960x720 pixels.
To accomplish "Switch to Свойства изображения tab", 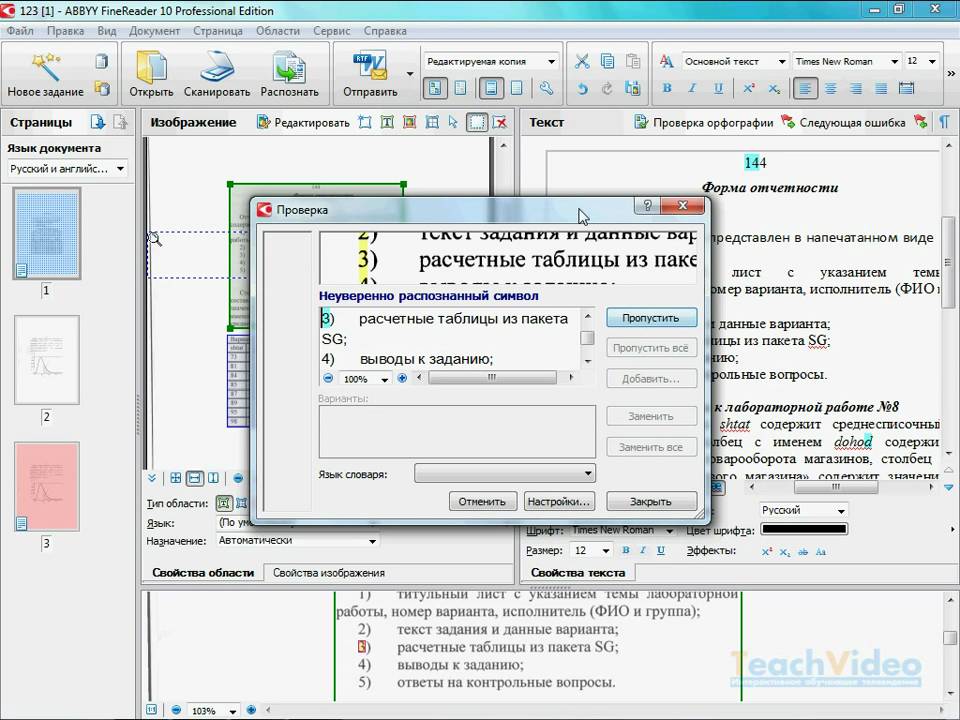I will 329,573.
